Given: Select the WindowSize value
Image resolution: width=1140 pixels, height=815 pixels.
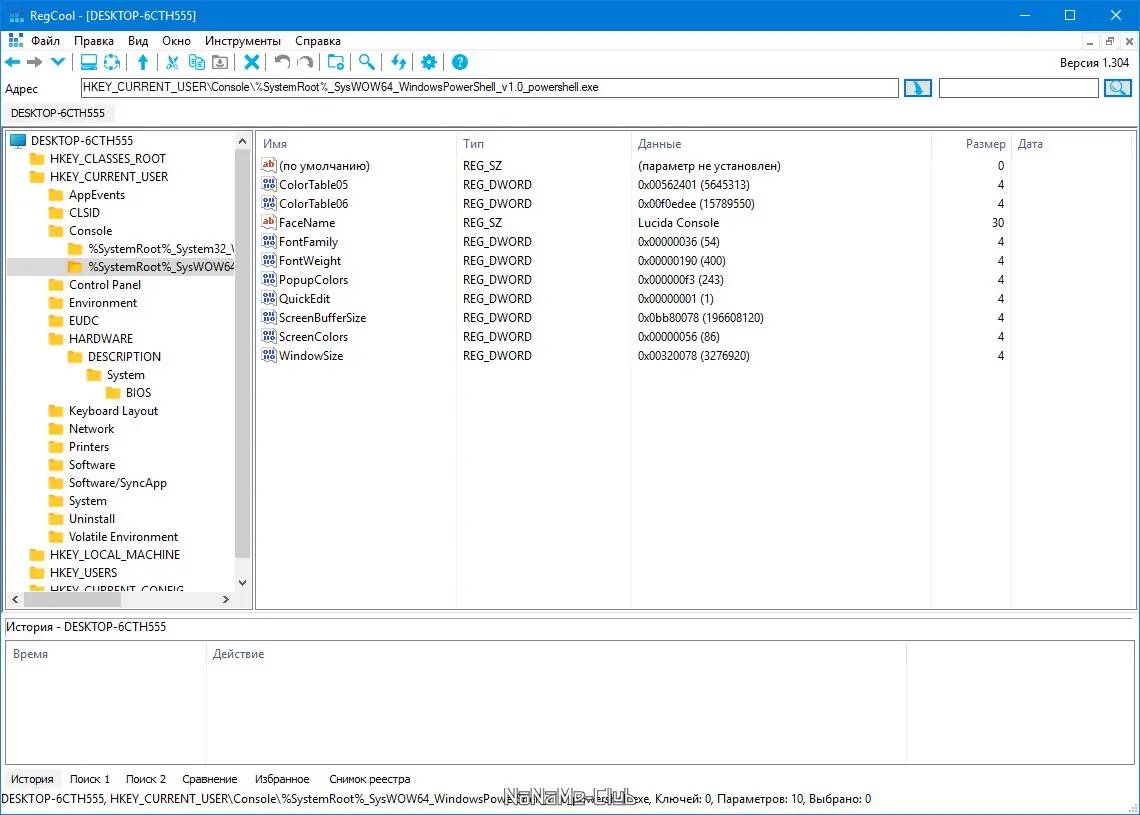Looking at the screenshot, I should (x=310, y=356).
